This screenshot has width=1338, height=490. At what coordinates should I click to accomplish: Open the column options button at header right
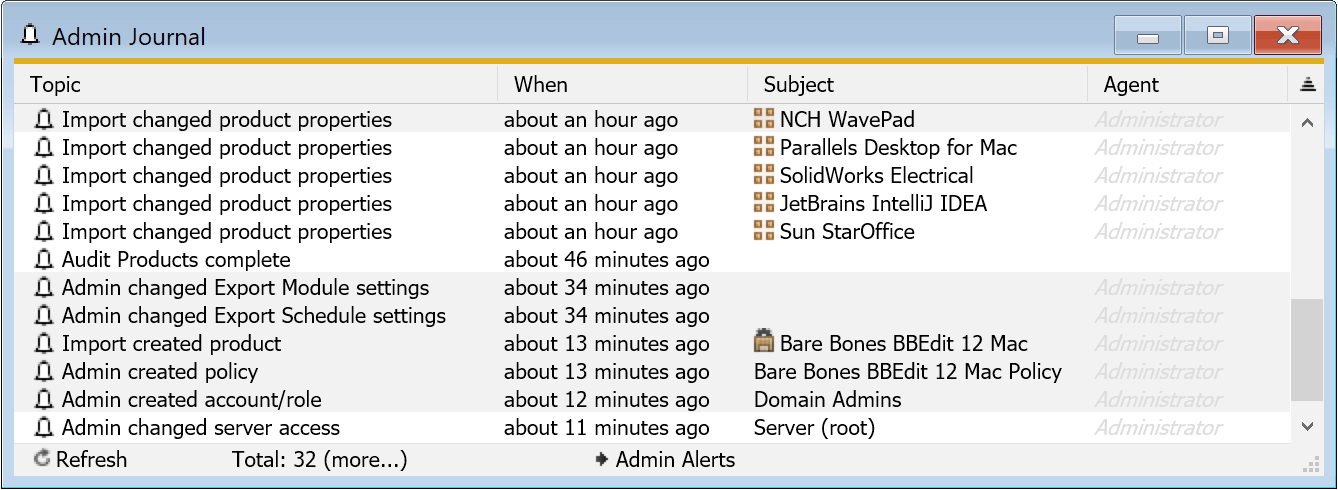1308,85
